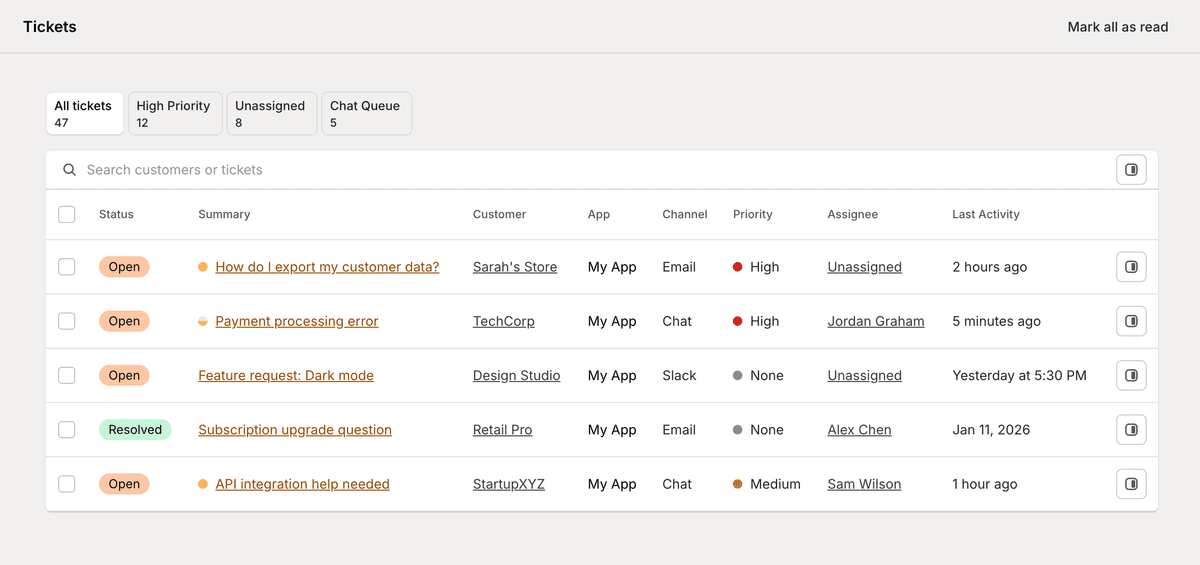Open the Subscription upgrade question ticket
1200x565 pixels.
point(295,430)
